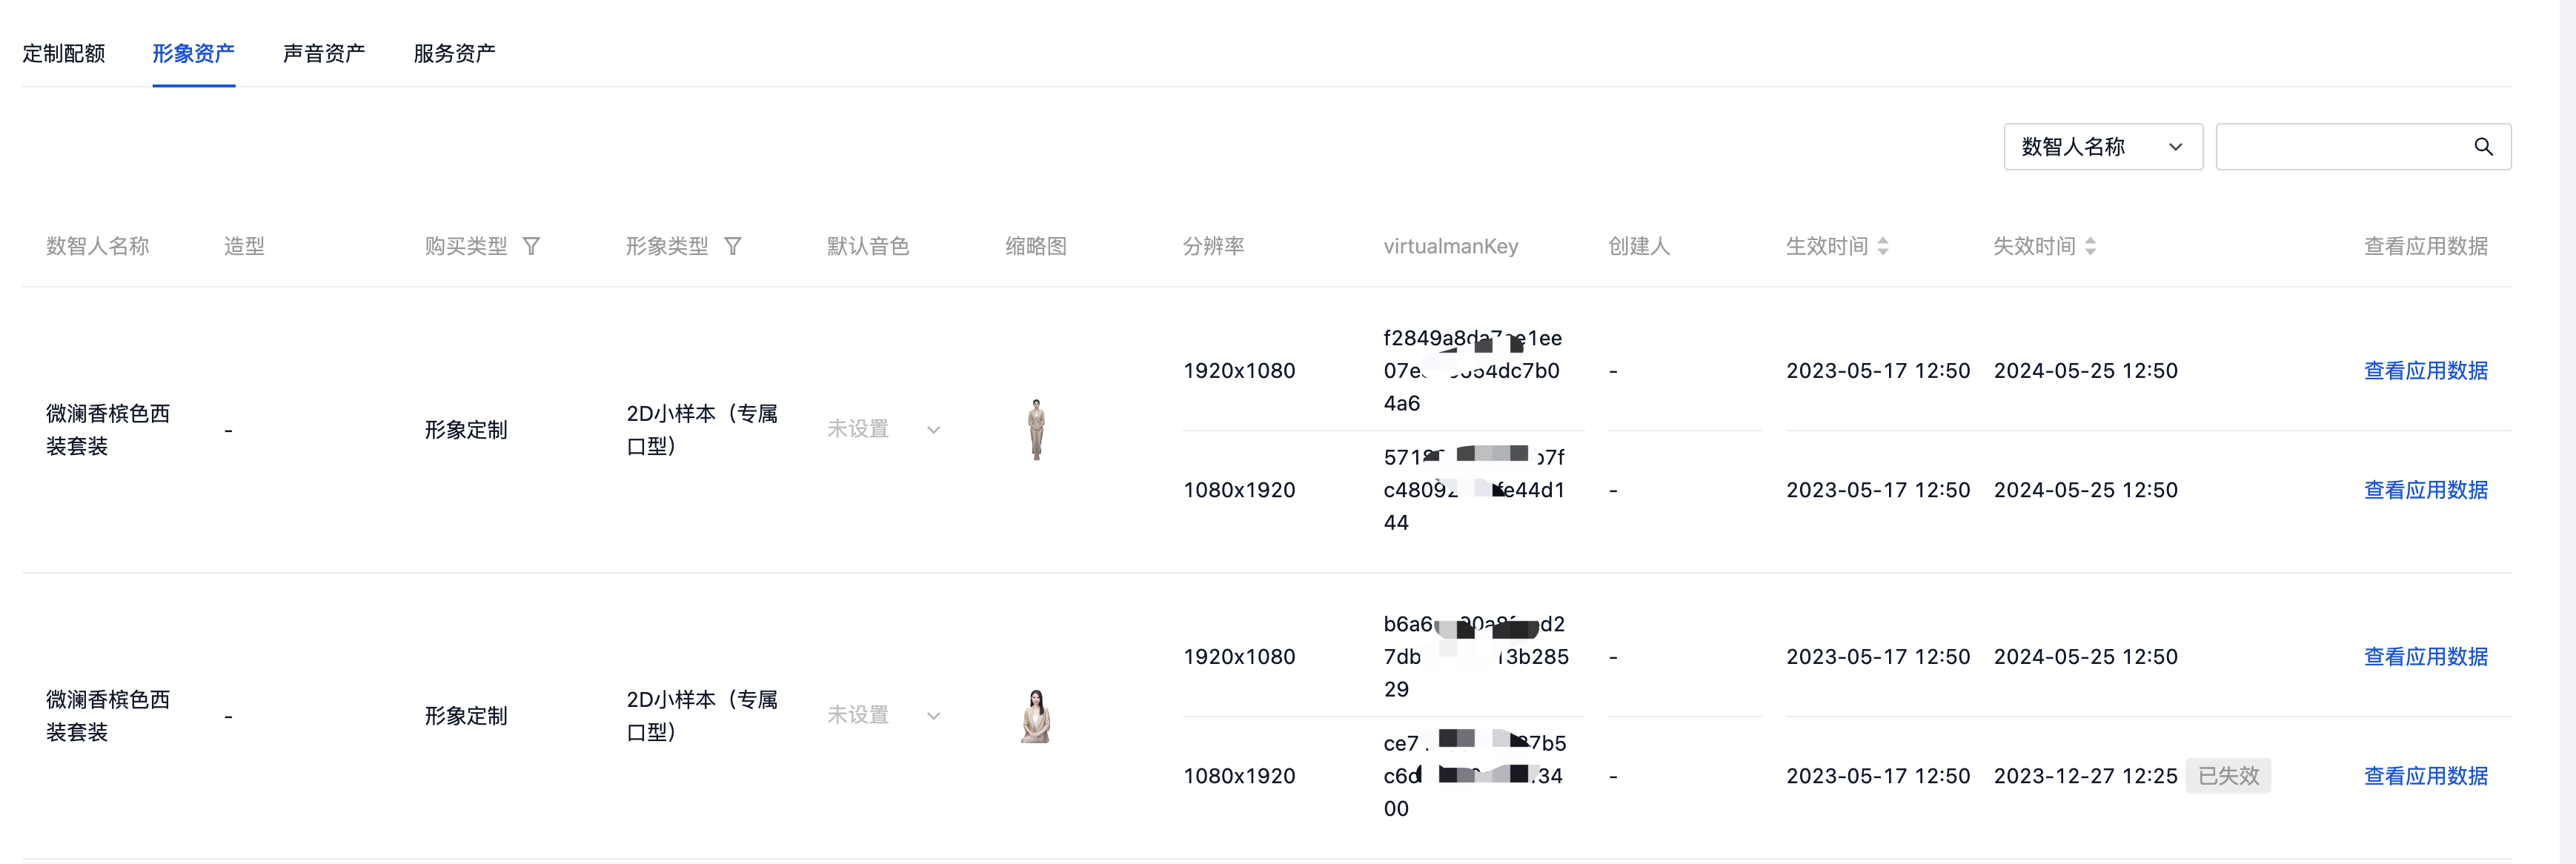Open the 形象类型 filter icon
The width and height of the screenshot is (2576, 864).
click(x=733, y=246)
